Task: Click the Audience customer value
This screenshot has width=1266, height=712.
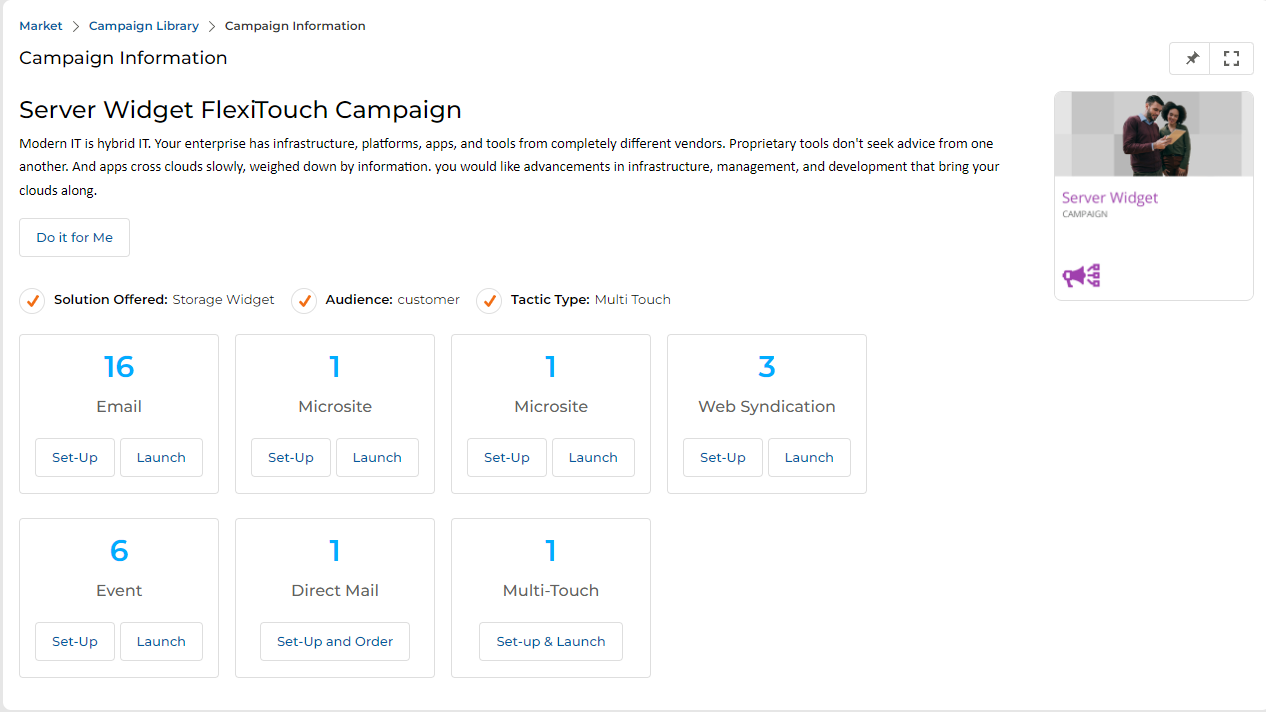Action: click(429, 300)
